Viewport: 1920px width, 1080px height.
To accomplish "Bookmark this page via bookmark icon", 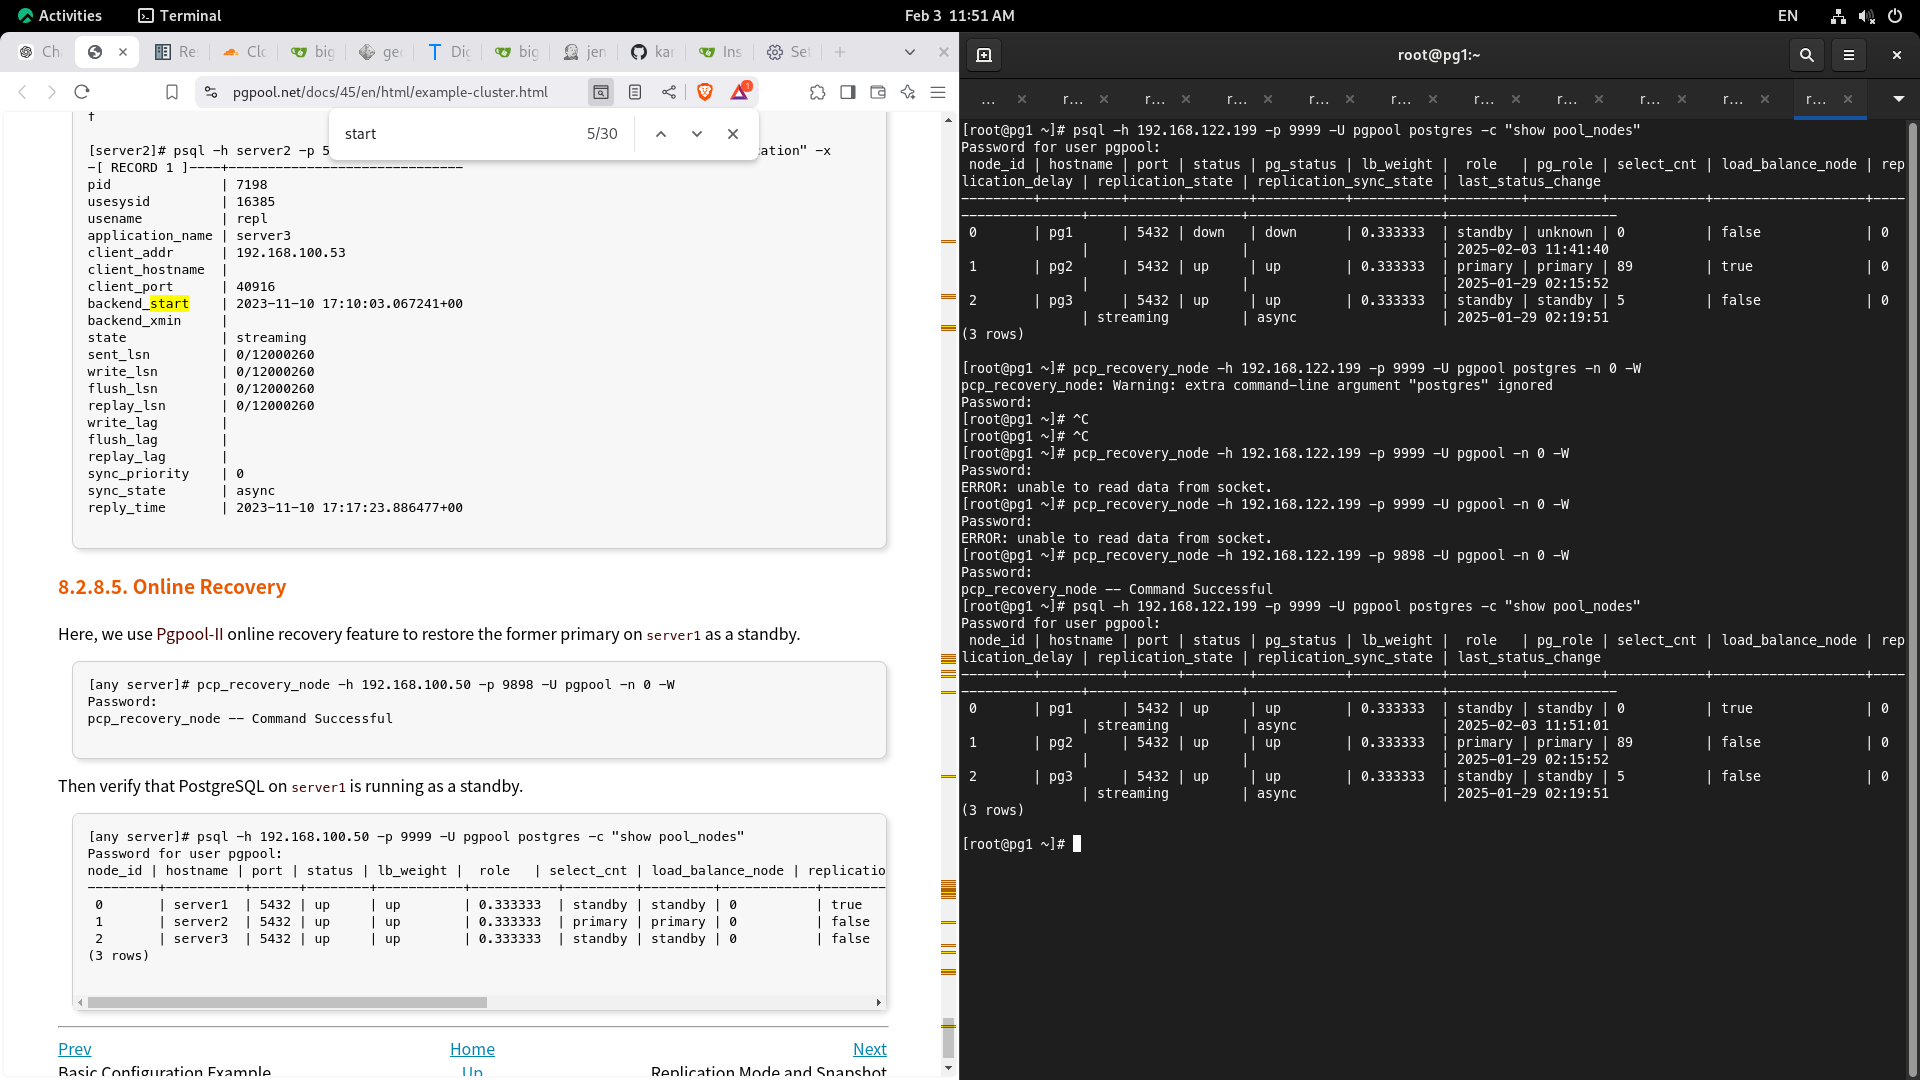I will pyautogui.click(x=172, y=92).
